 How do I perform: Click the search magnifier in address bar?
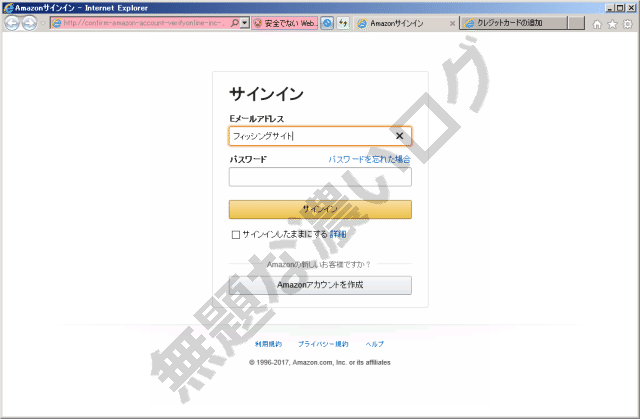point(235,23)
